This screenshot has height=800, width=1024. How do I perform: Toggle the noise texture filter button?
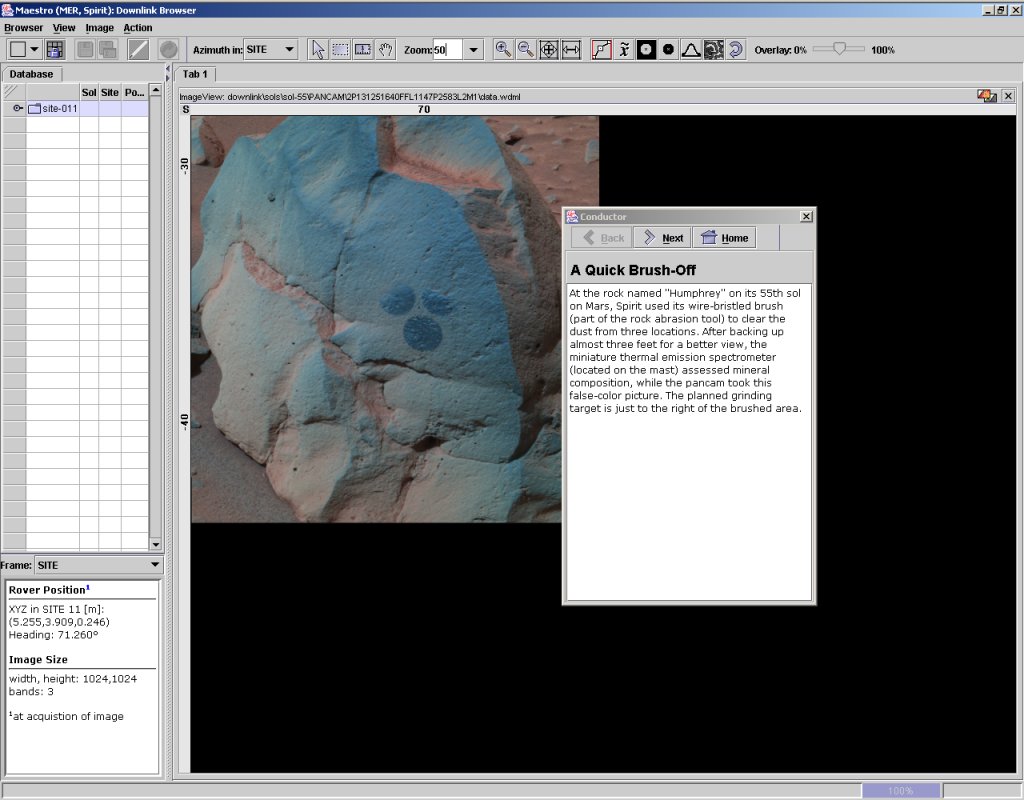coord(714,49)
